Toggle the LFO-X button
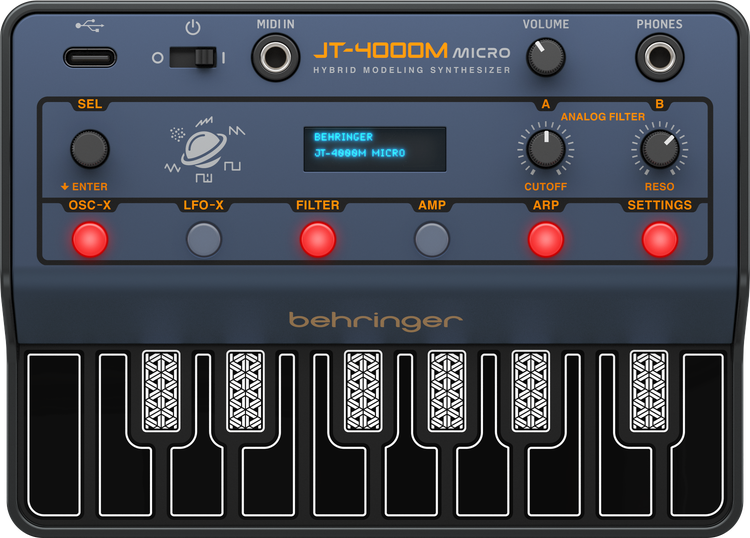Image resolution: width=750 pixels, height=538 pixels. click(204, 239)
